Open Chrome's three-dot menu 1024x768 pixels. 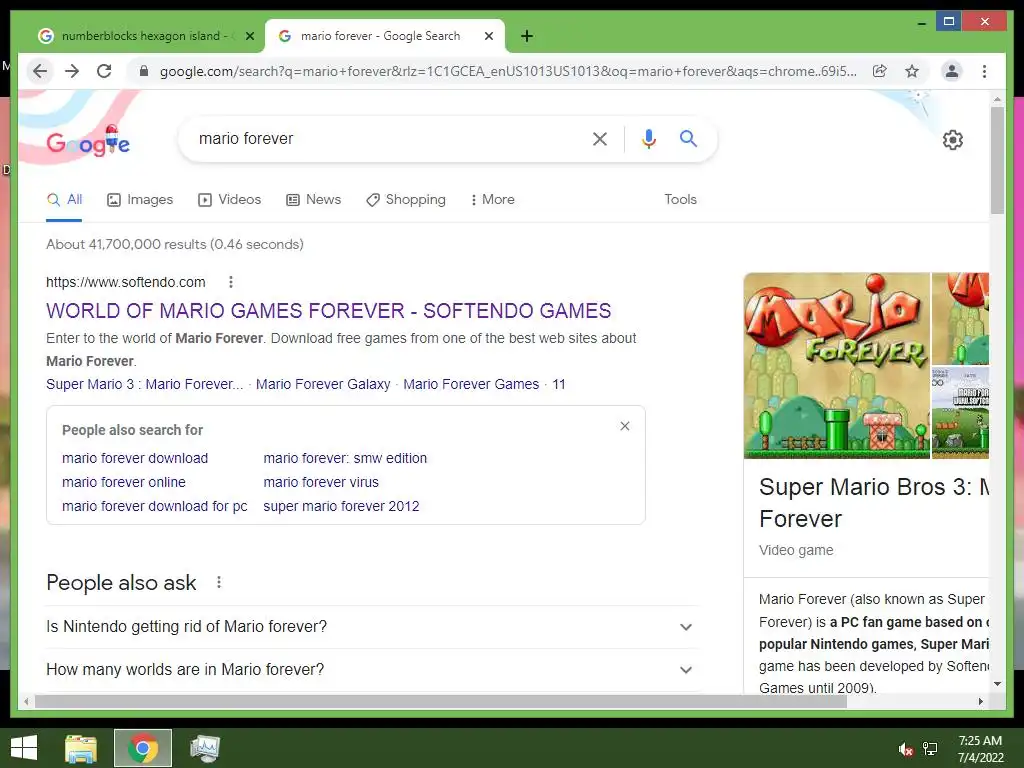[x=984, y=71]
